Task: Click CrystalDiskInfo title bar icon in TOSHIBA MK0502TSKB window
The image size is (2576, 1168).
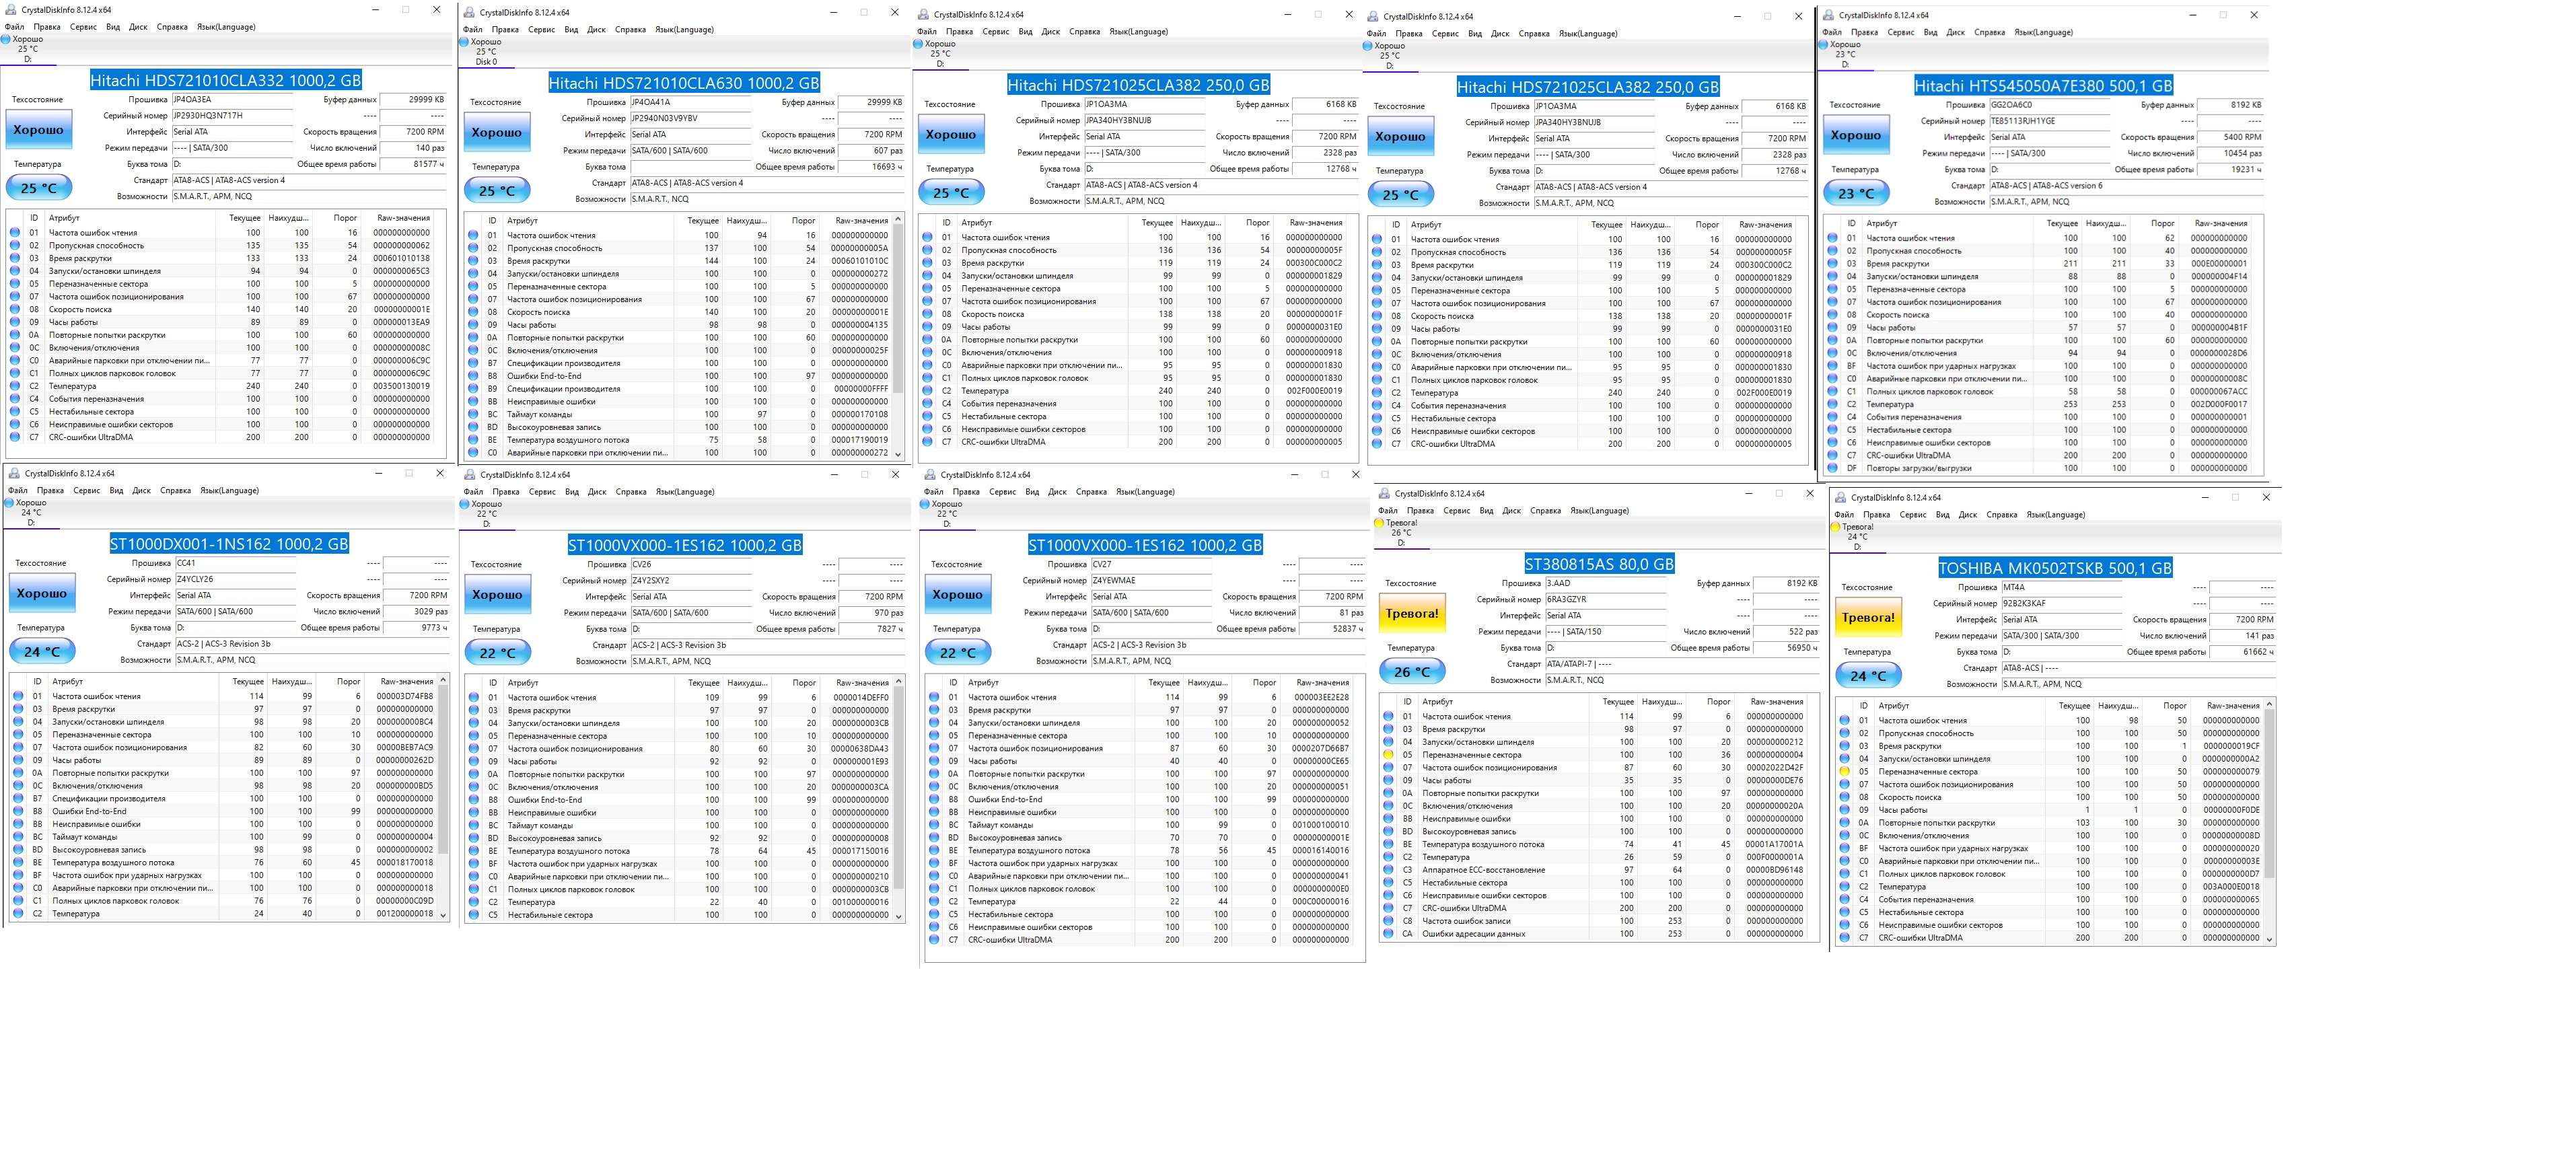Action: coord(1841,497)
